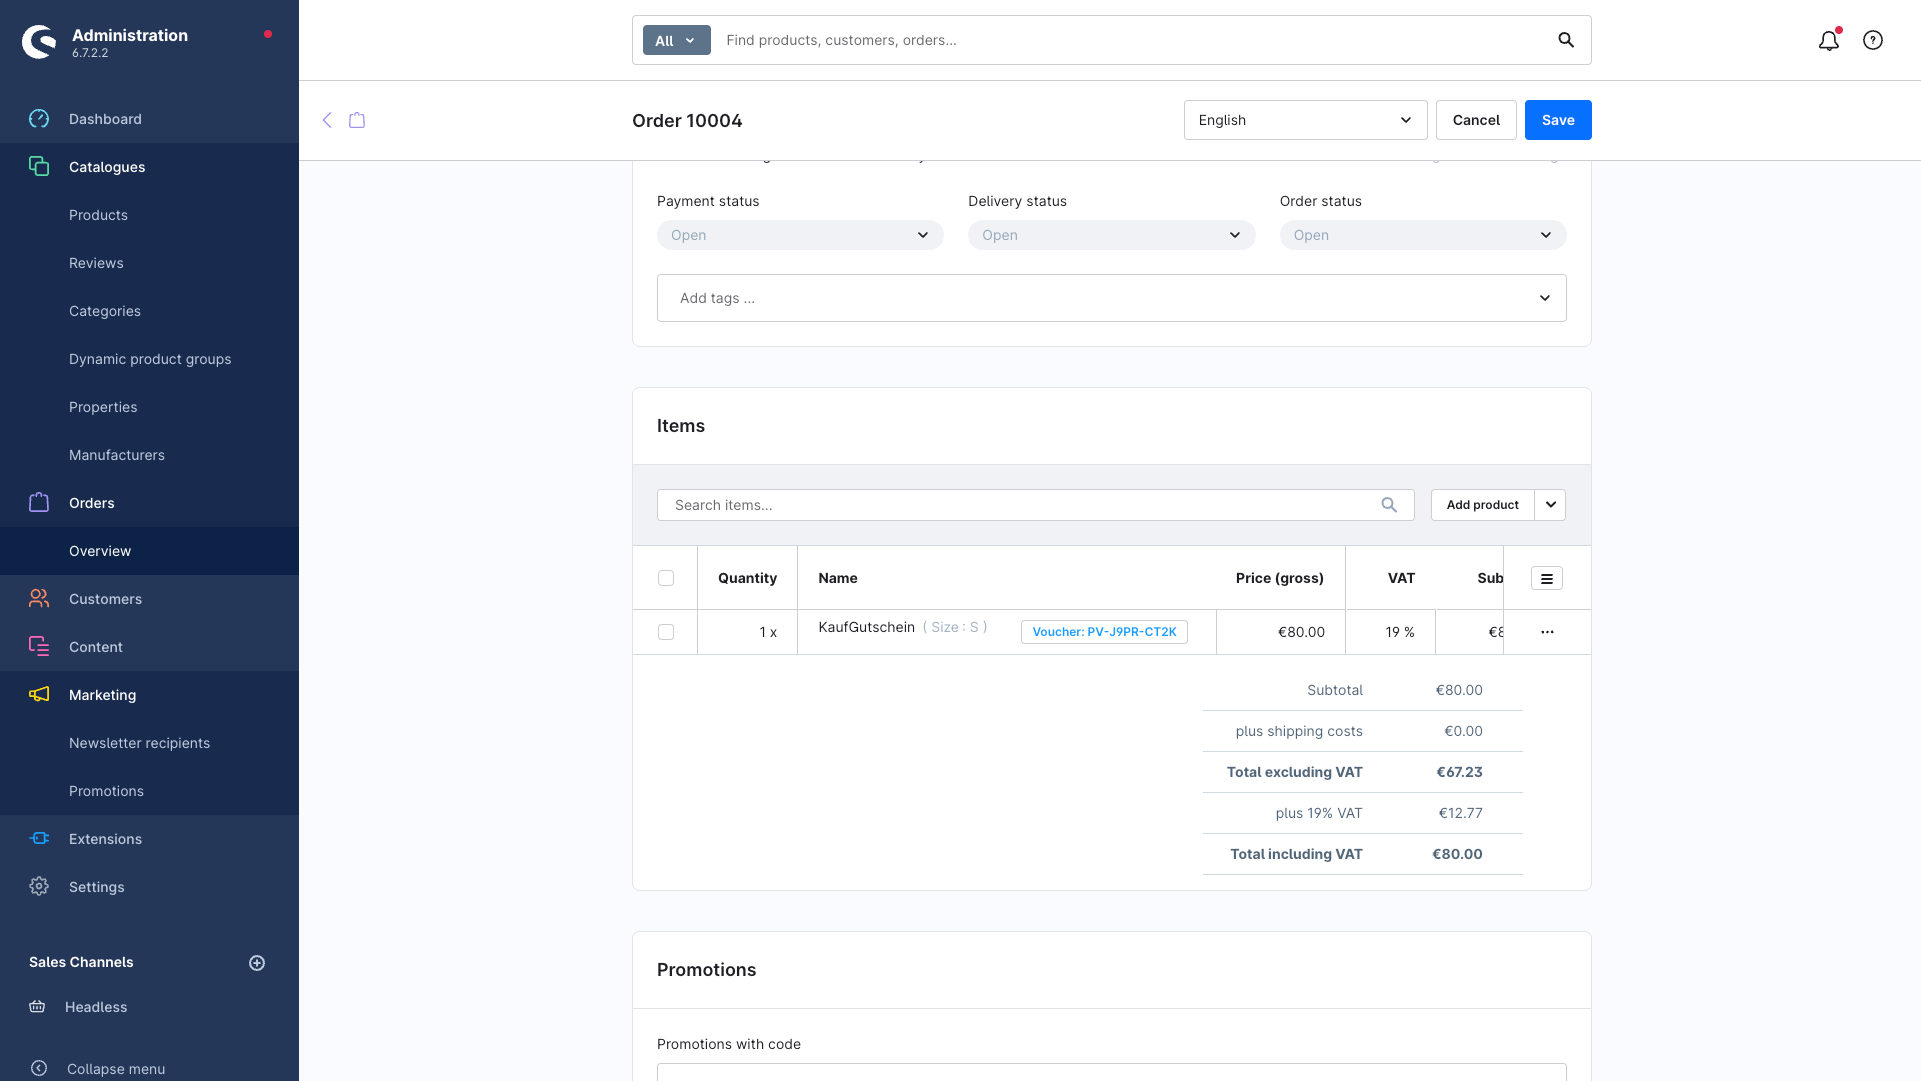Tick the KaufGutschein line item checkbox

(666, 632)
